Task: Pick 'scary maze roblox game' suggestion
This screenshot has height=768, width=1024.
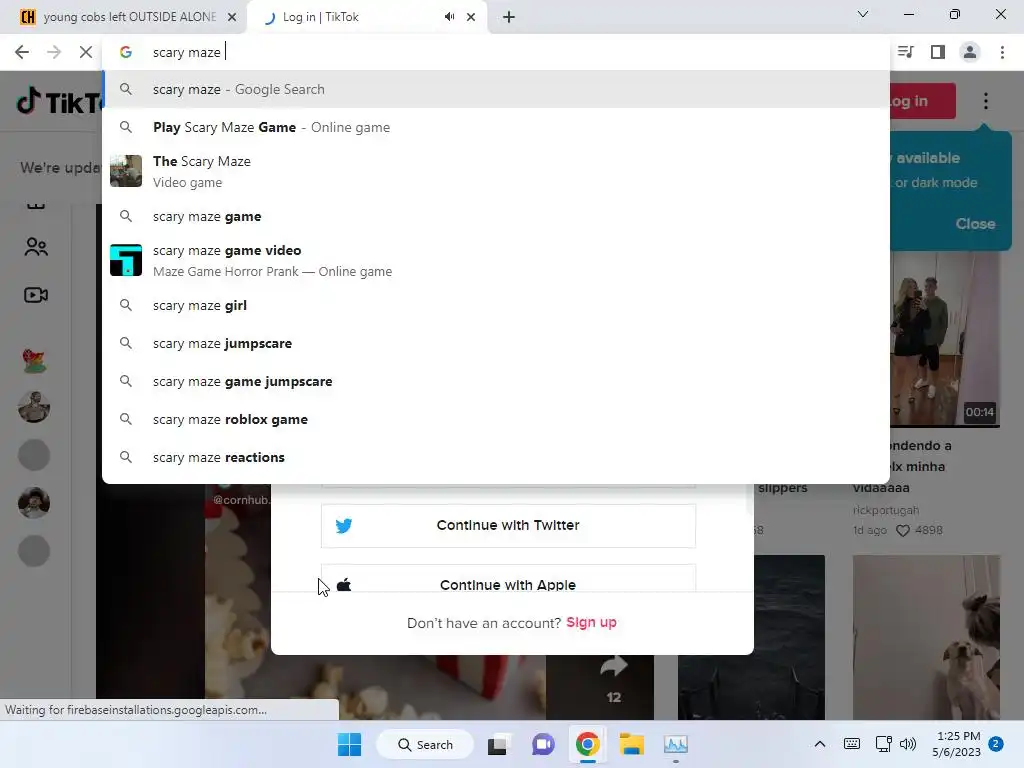Action: pyautogui.click(x=496, y=419)
